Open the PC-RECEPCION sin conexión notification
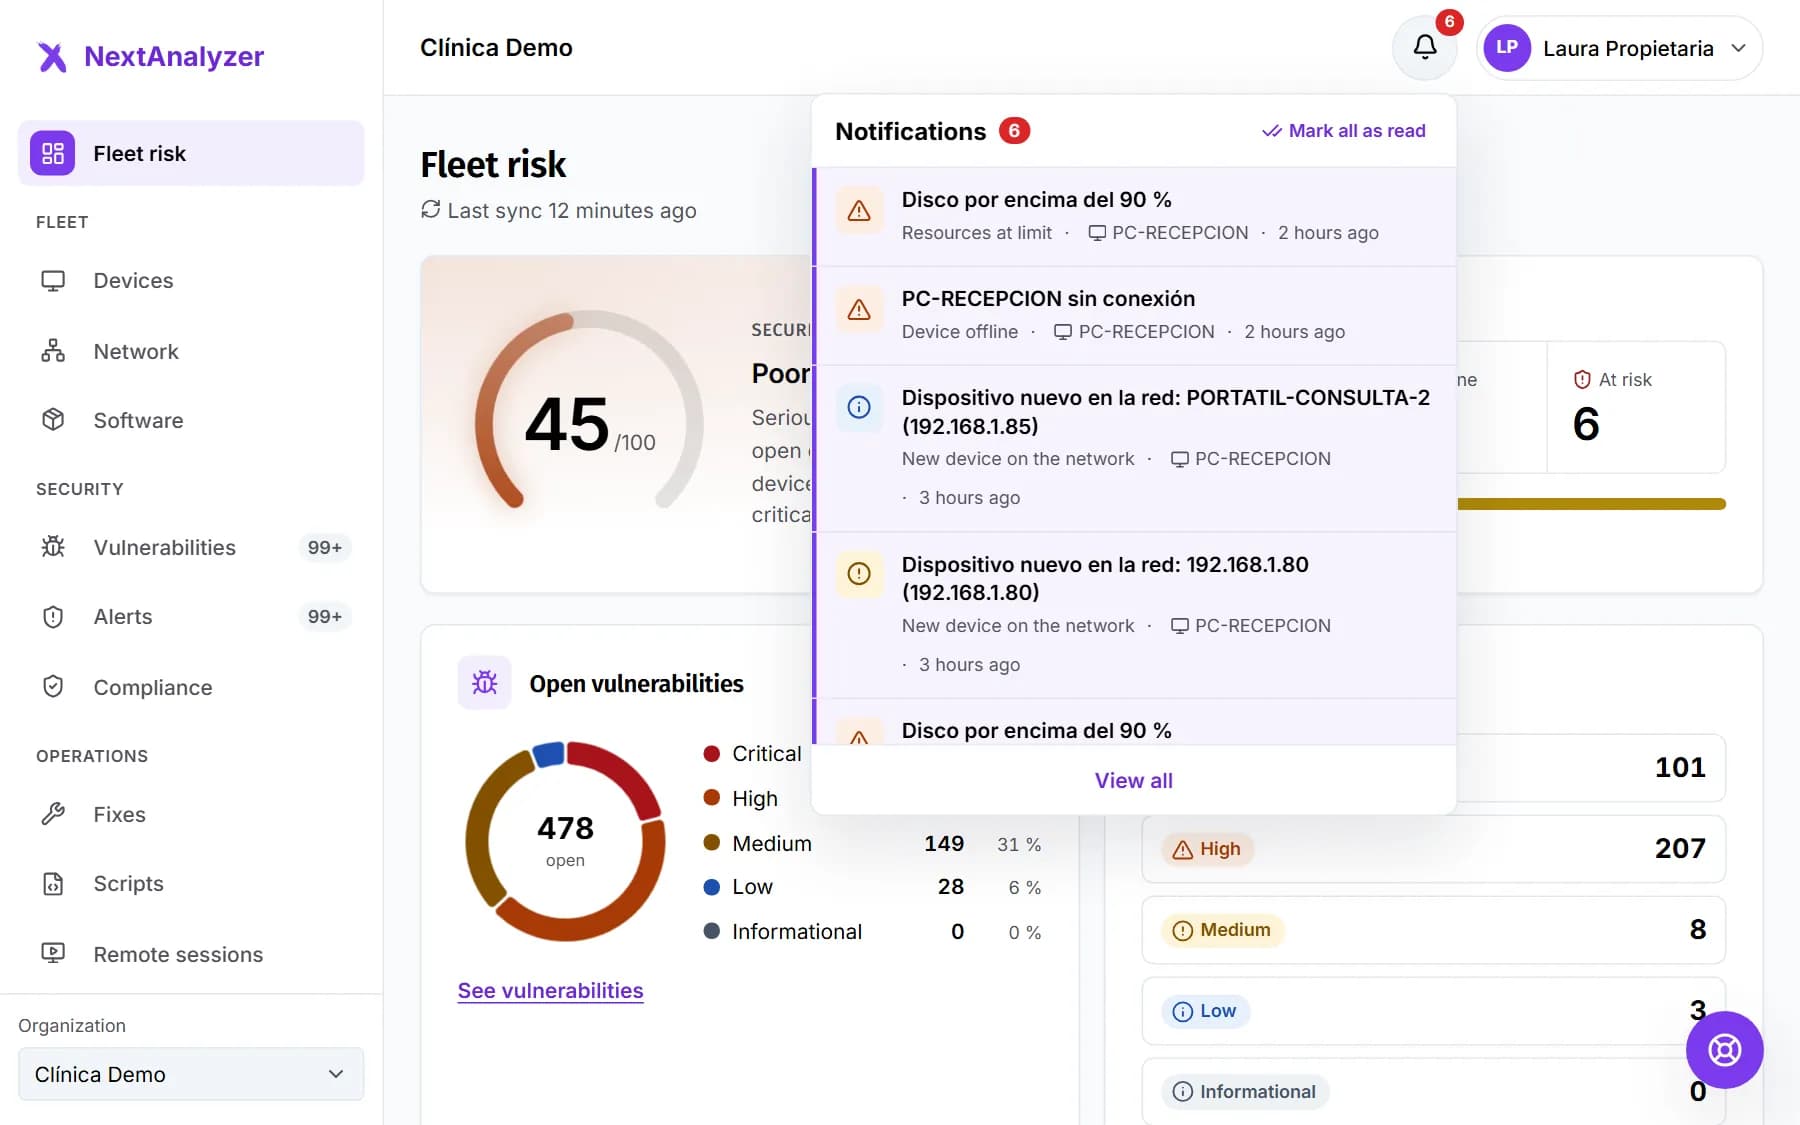The image size is (1800, 1125). click(x=1134, y=315)
